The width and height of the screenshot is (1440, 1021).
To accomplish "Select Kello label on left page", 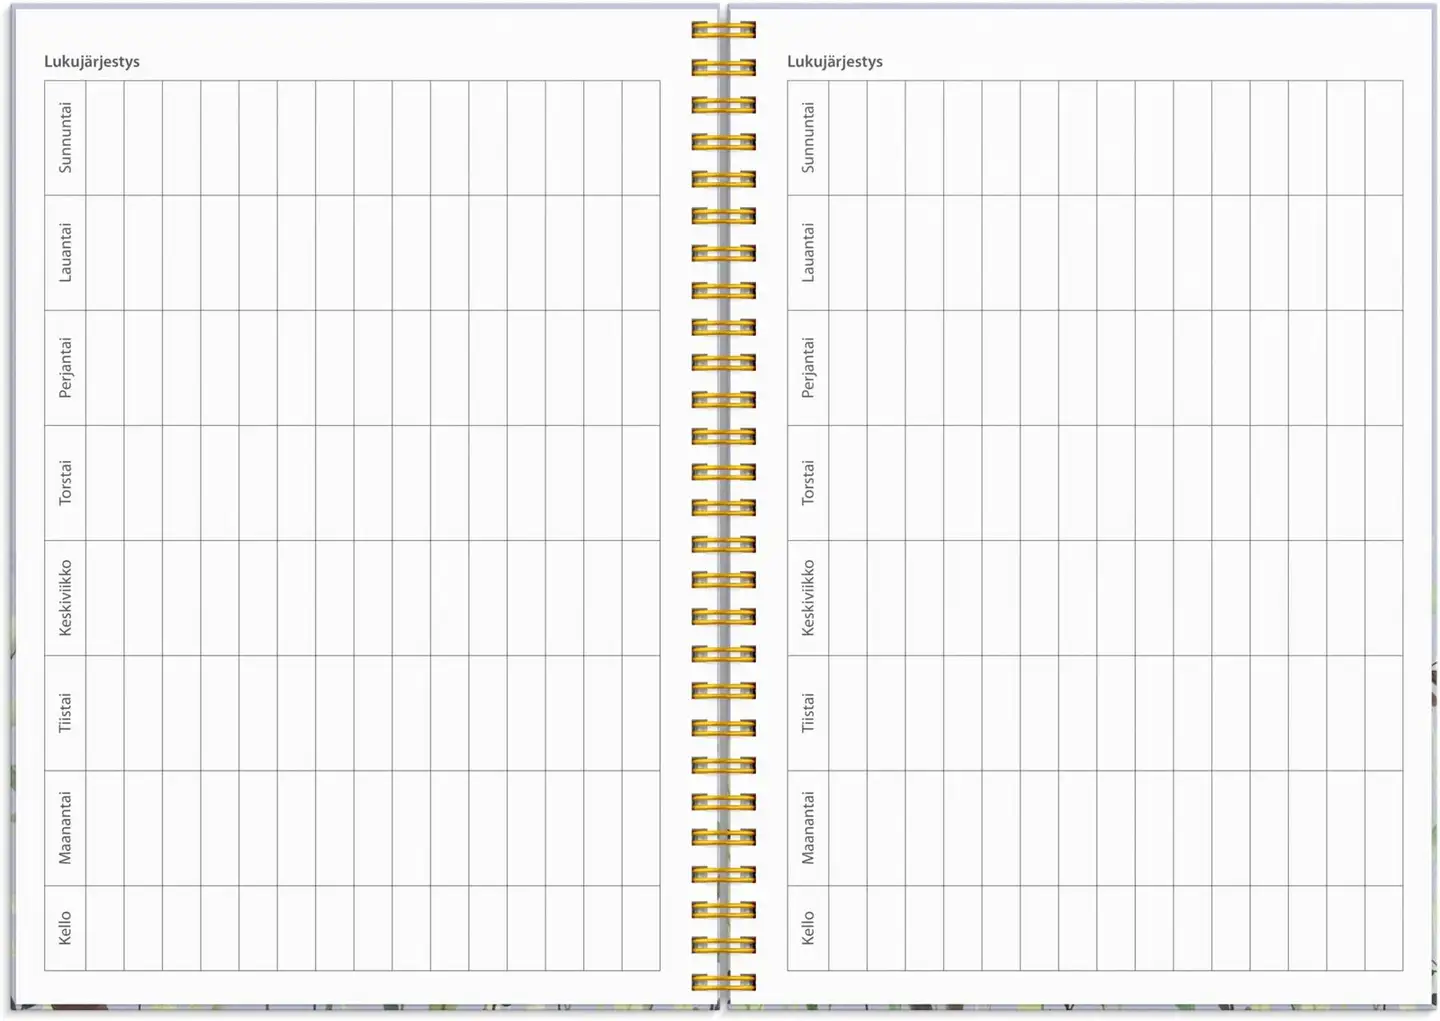I will coord(66,928).
